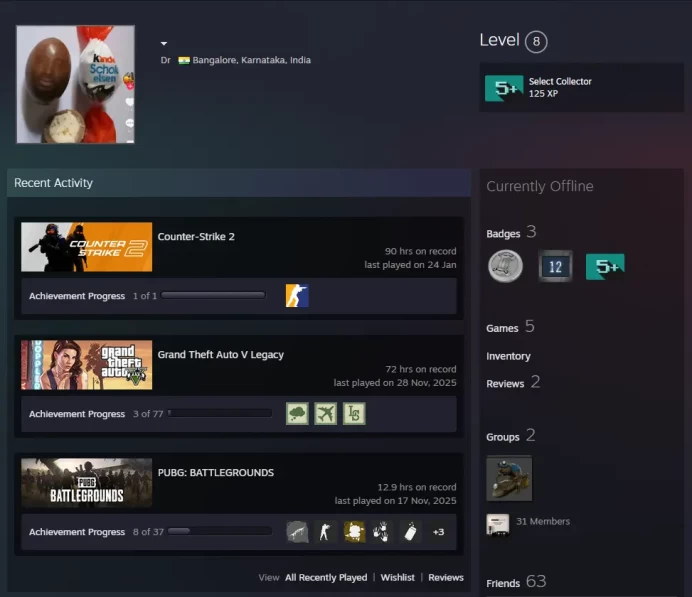This screenshot has height=597, width=692.
Task: Click the PUBG handprints achievement icon
Action: click(382, 532)
